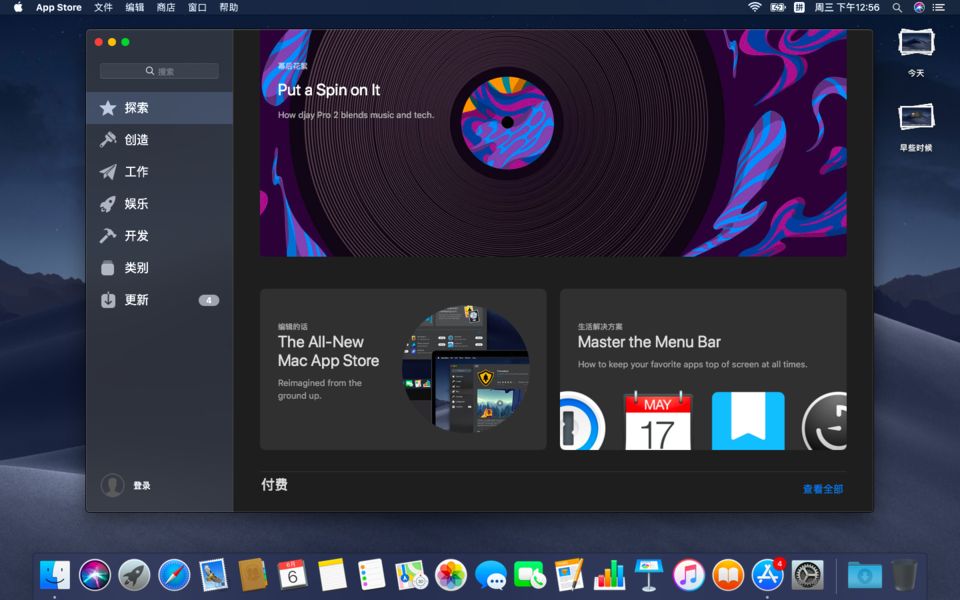Click the 登录 sign-in button
Viewport: 960px width, 600px height.
(x=142, y=486)
